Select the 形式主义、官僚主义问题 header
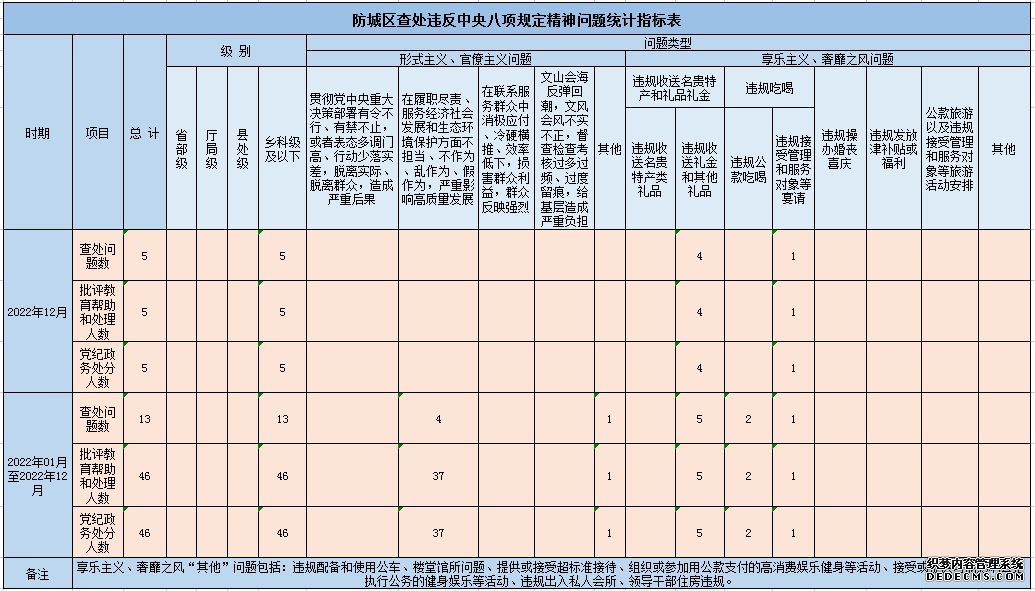 click(465, 59)
